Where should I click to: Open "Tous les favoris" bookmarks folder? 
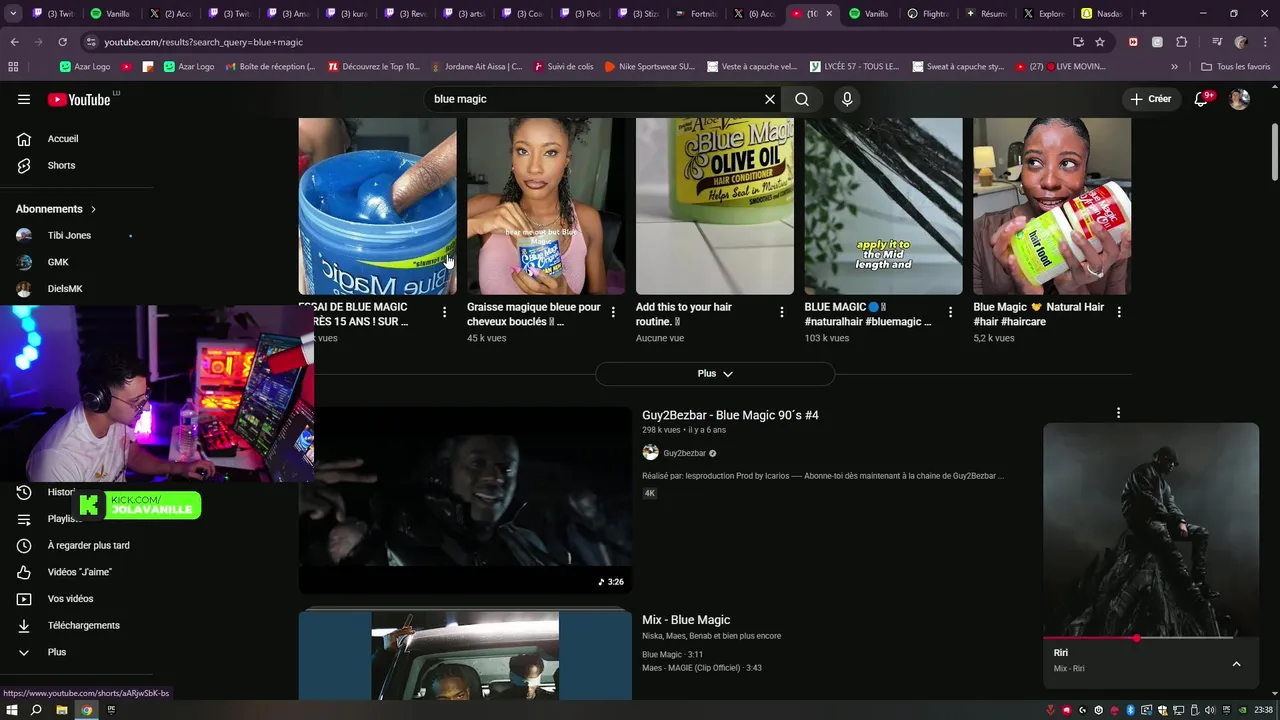pyautogui.click(x=1236, y=67)
